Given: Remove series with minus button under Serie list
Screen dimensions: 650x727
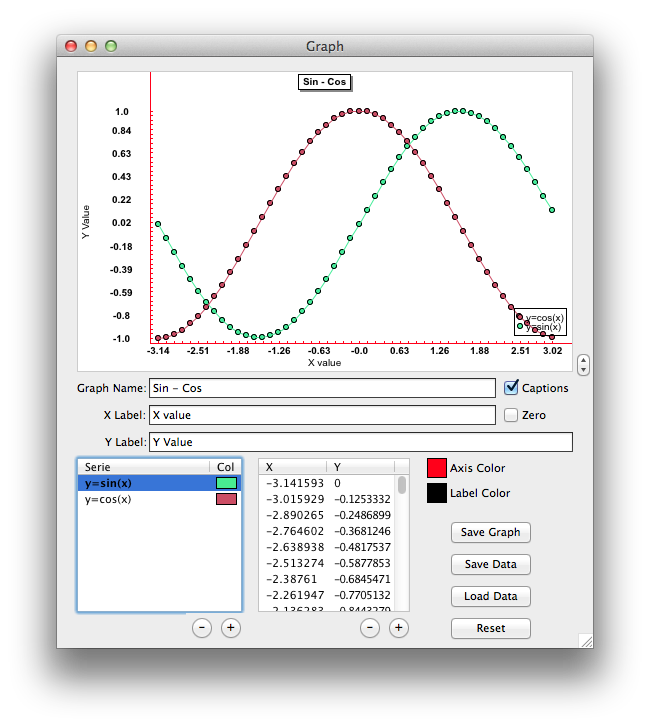Looking at the screenshot, I should [x=202, y=628].
